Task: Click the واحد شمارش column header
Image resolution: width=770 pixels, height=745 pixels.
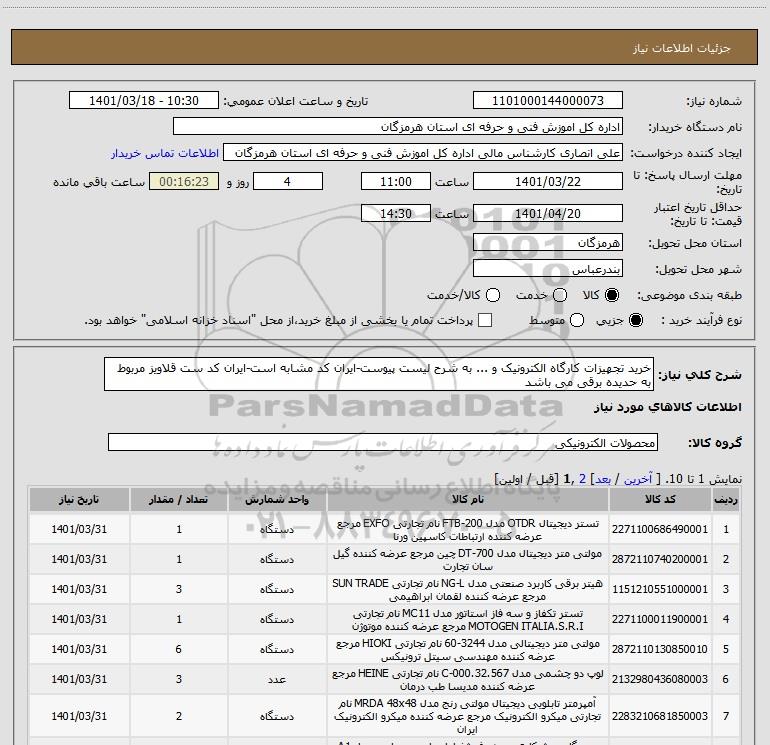Action: (277, 499)
